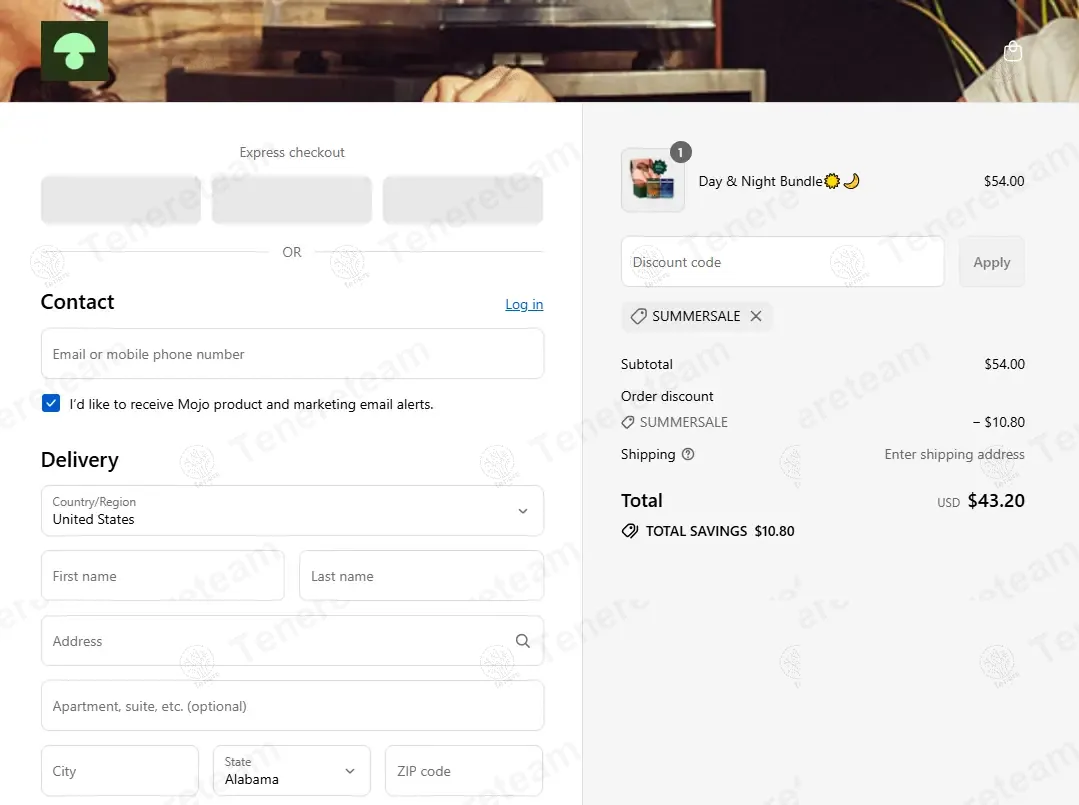Click the green mushroom store logo
This screenshot has width=1079, height=805.
pyautogui.click(x=74, y=51)
